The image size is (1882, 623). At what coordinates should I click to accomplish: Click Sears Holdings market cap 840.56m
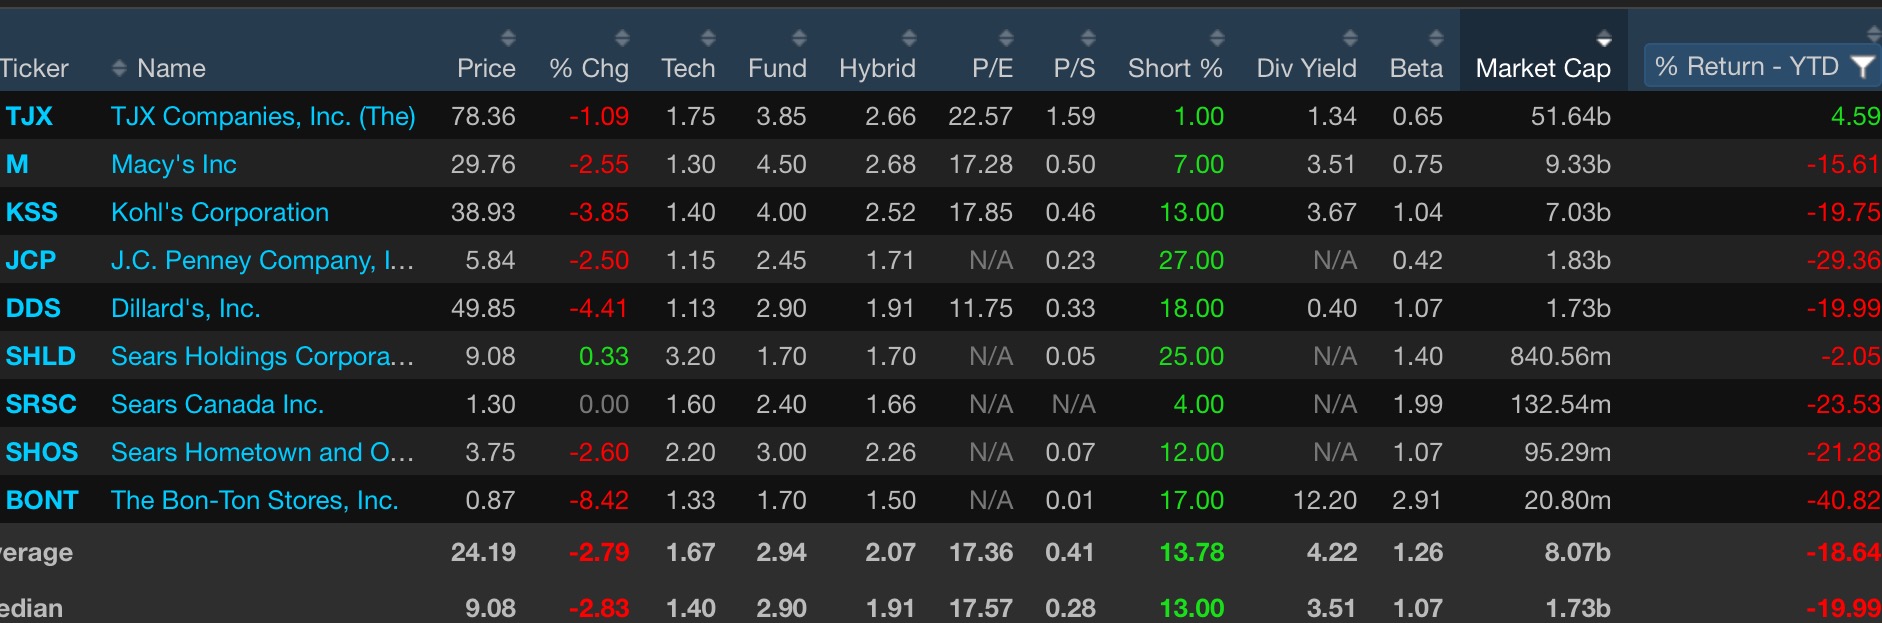coord(1560,356)
